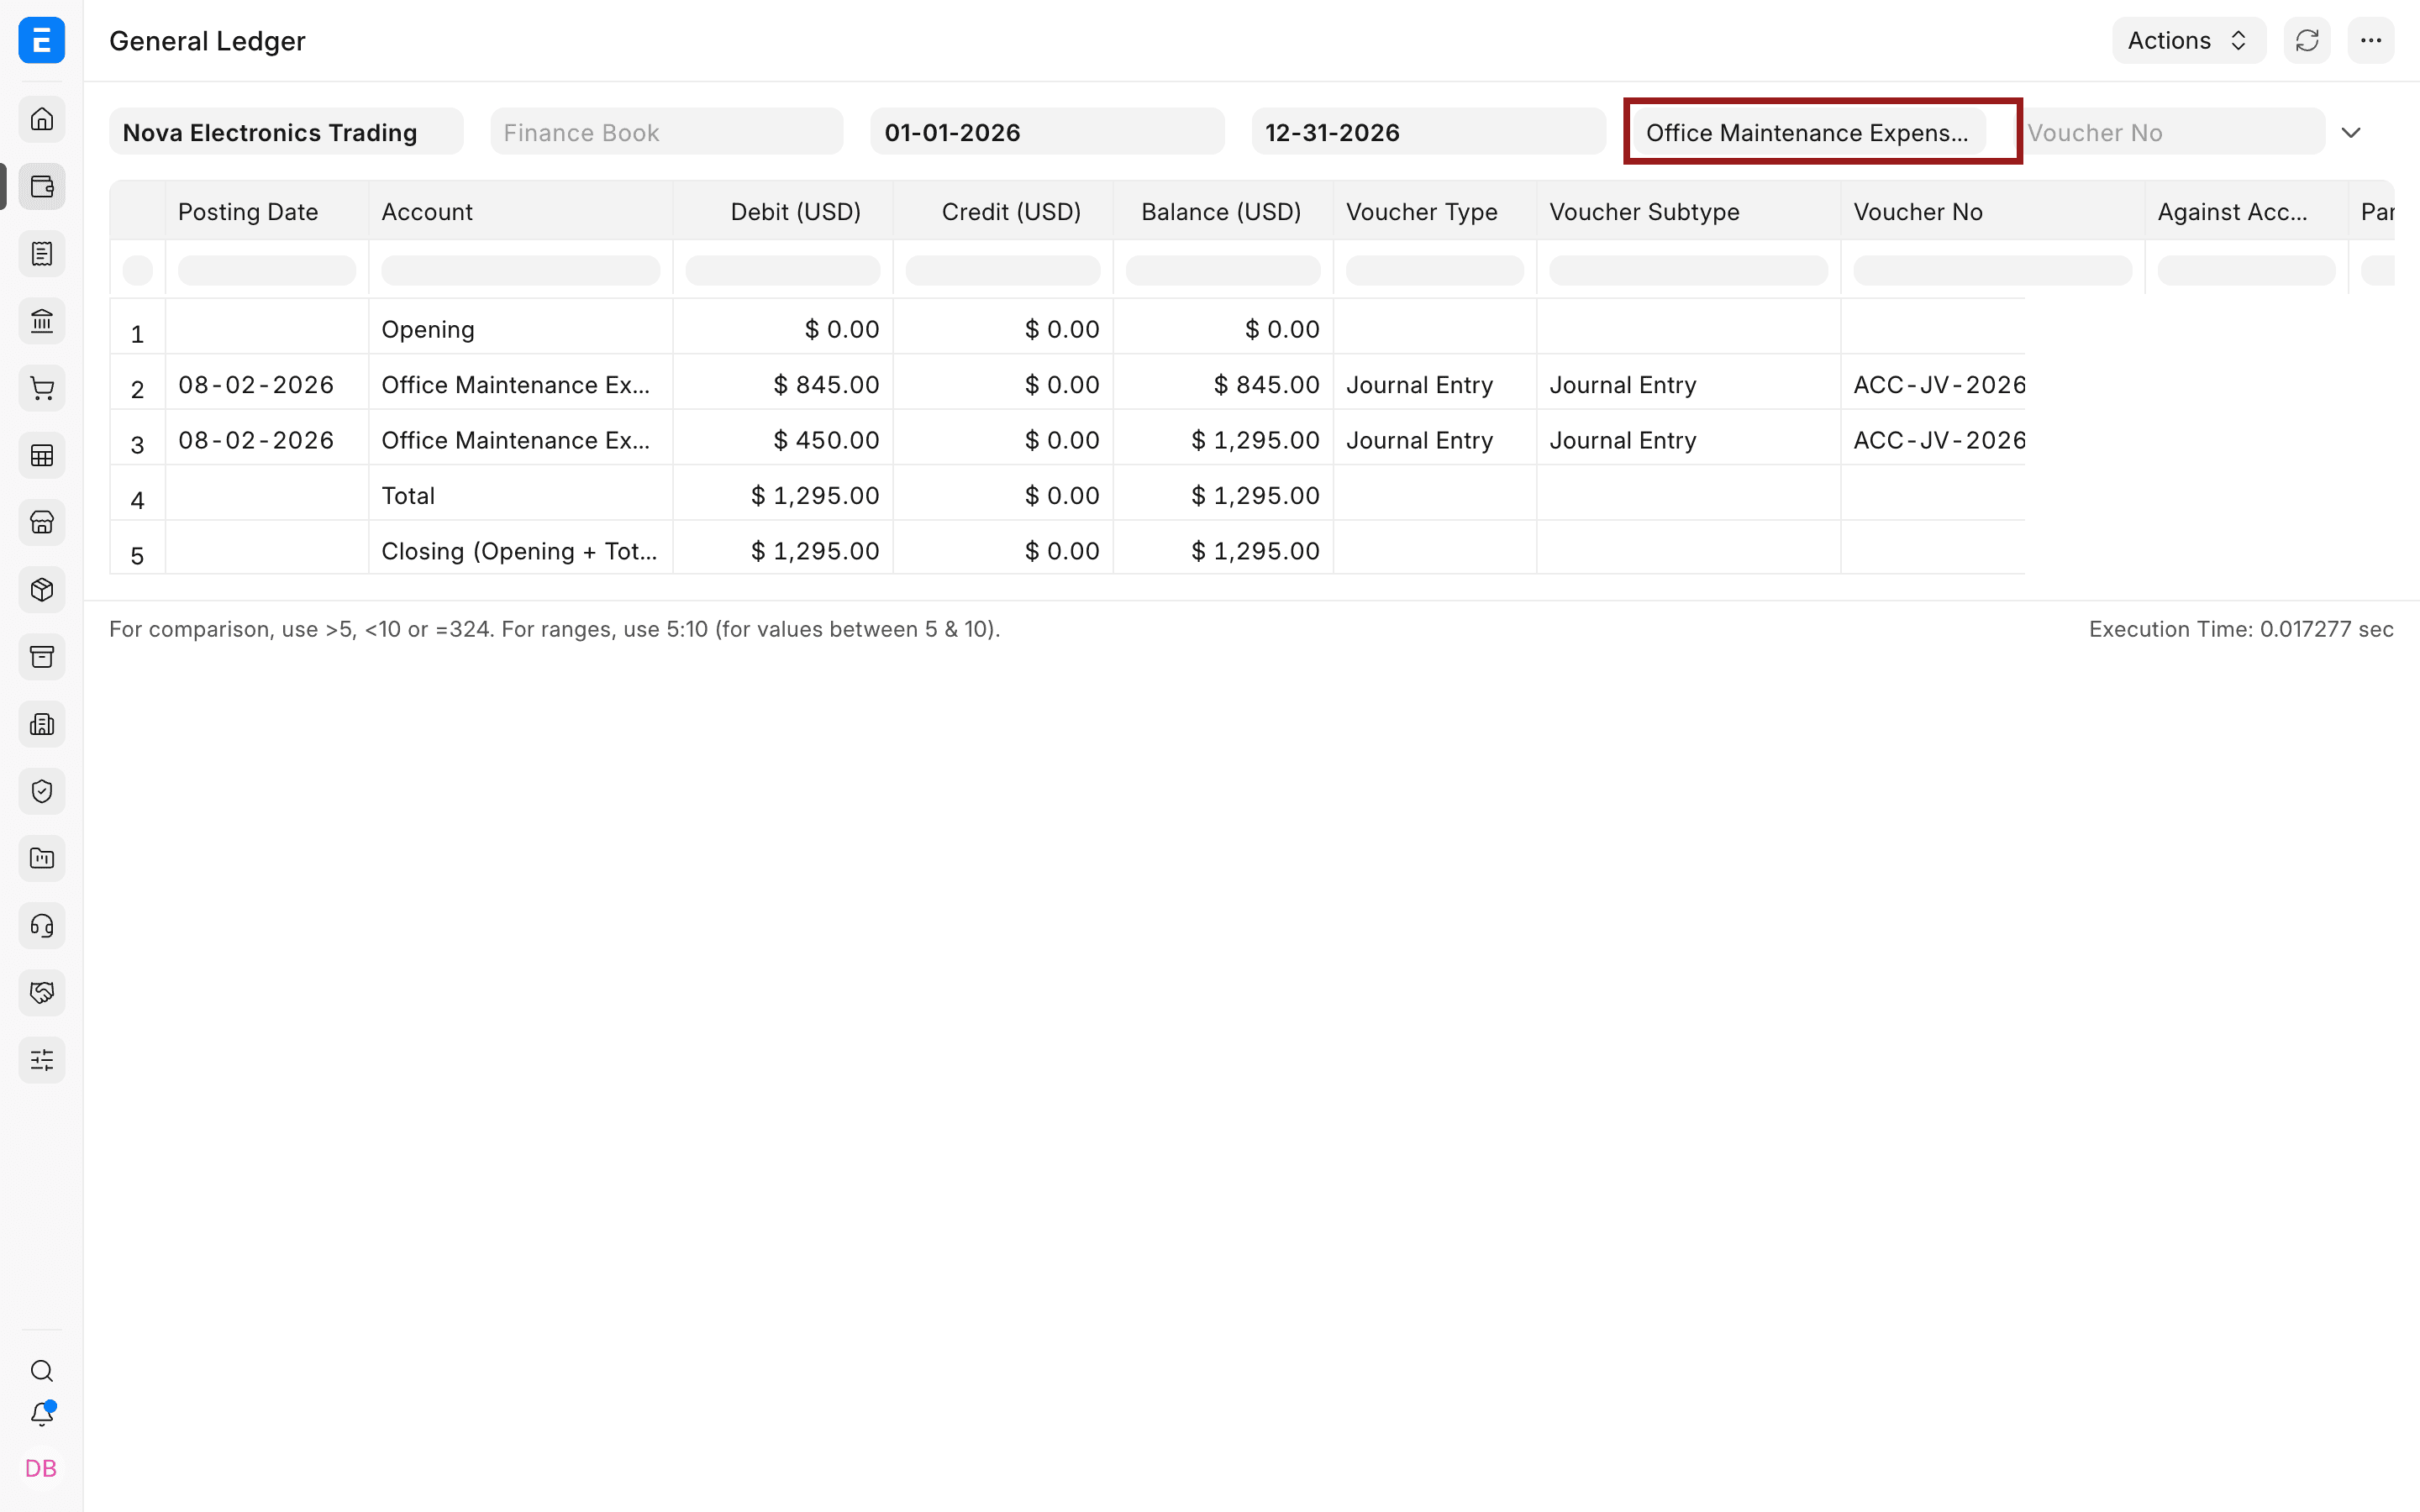This screenshot has width=2420, height=1512.
Task: Click the Debit (USD) column header
Action: click(x=783, y=211)
